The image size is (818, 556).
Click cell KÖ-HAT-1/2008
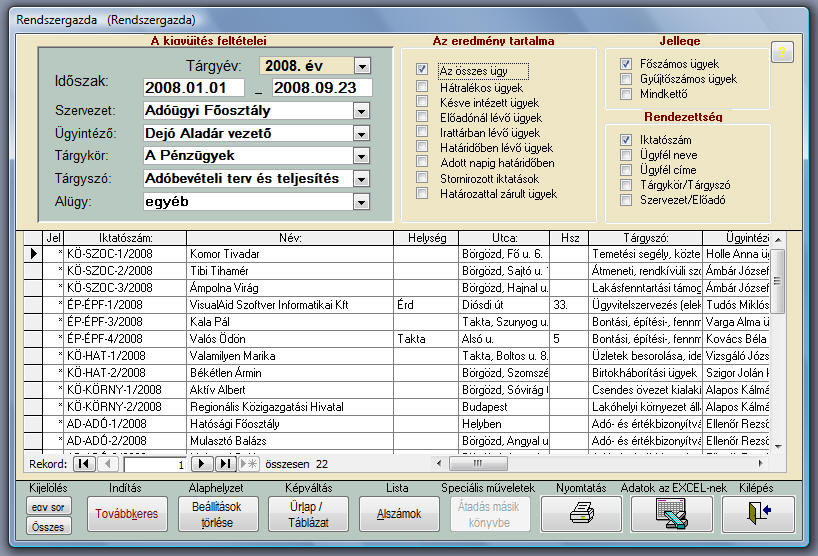125,356
